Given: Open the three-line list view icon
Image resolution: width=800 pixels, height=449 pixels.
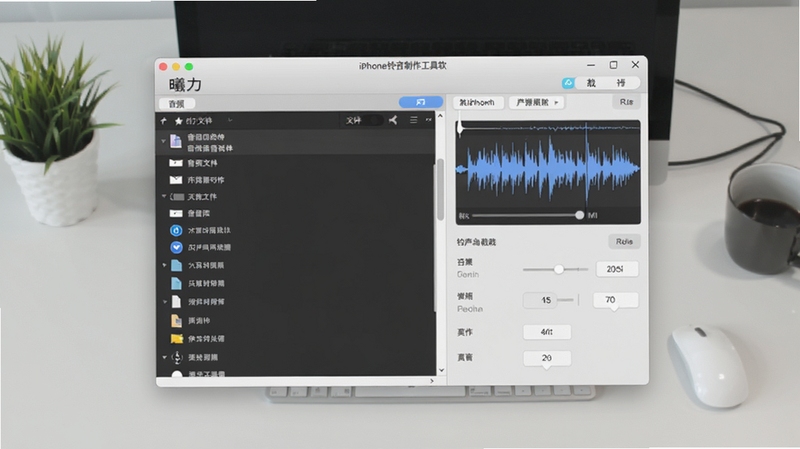Looking at the screenshot, I should [414, 120].
